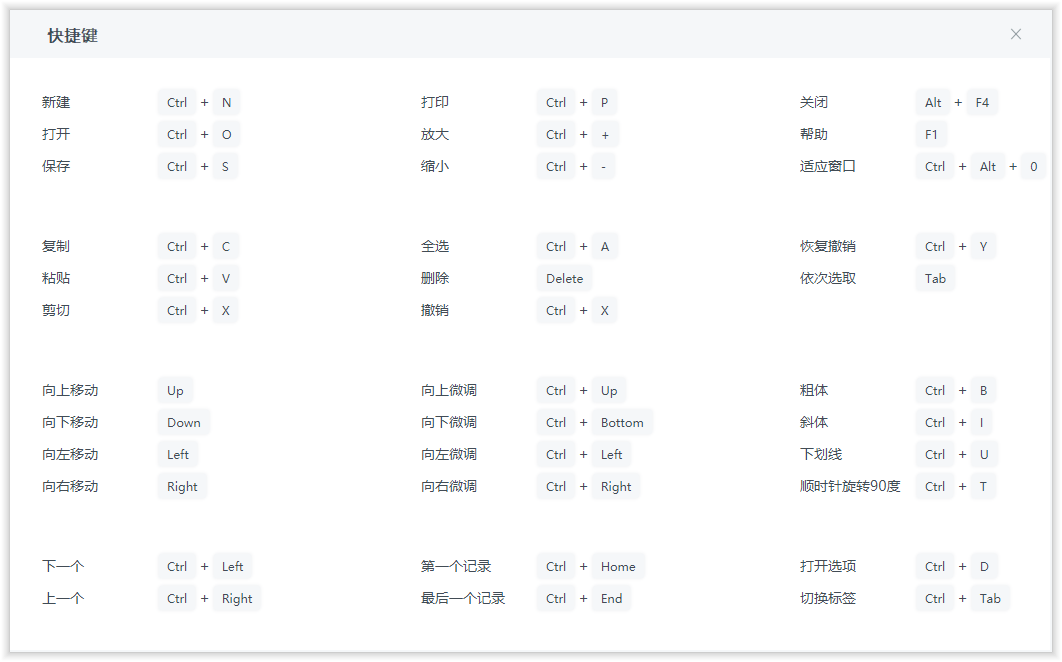Click the P key in 打印 row
Viewport: 1062px width, 662px height.
pos(604,102)
